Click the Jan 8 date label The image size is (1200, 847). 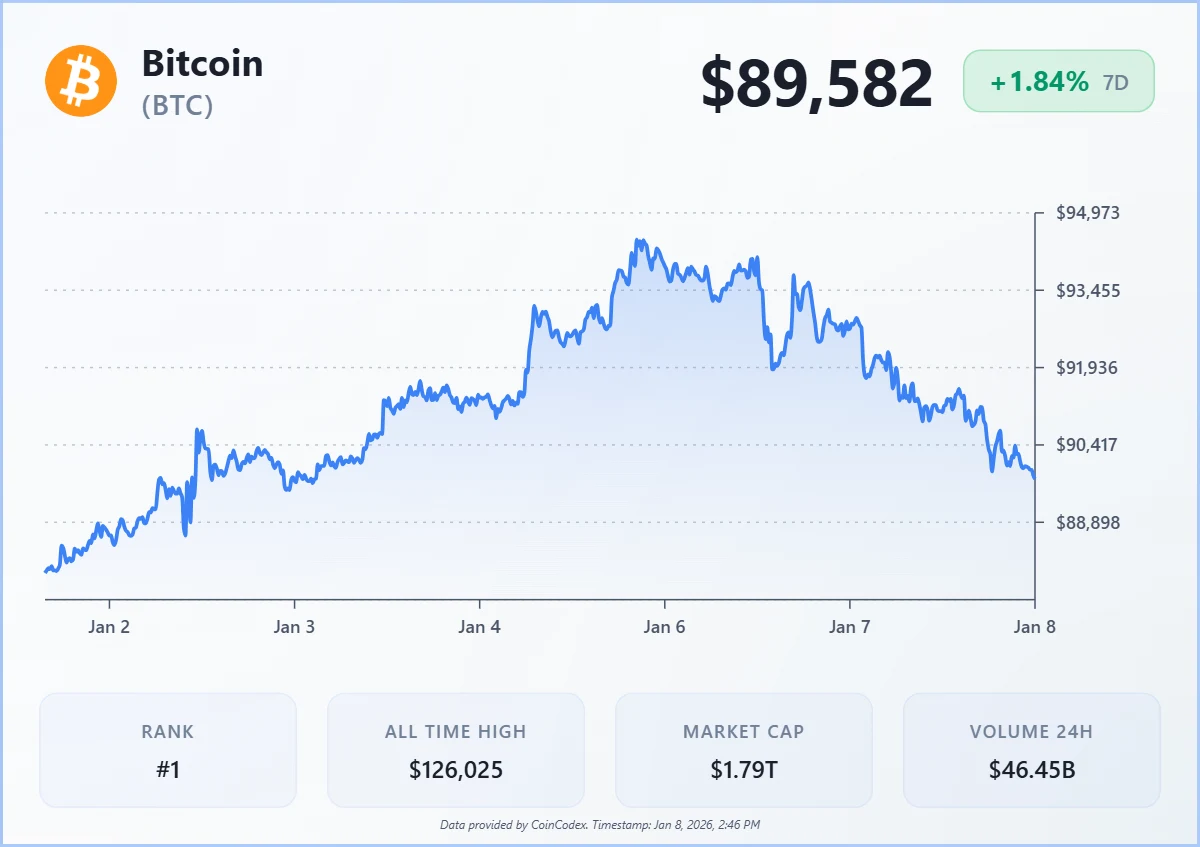1034,627
